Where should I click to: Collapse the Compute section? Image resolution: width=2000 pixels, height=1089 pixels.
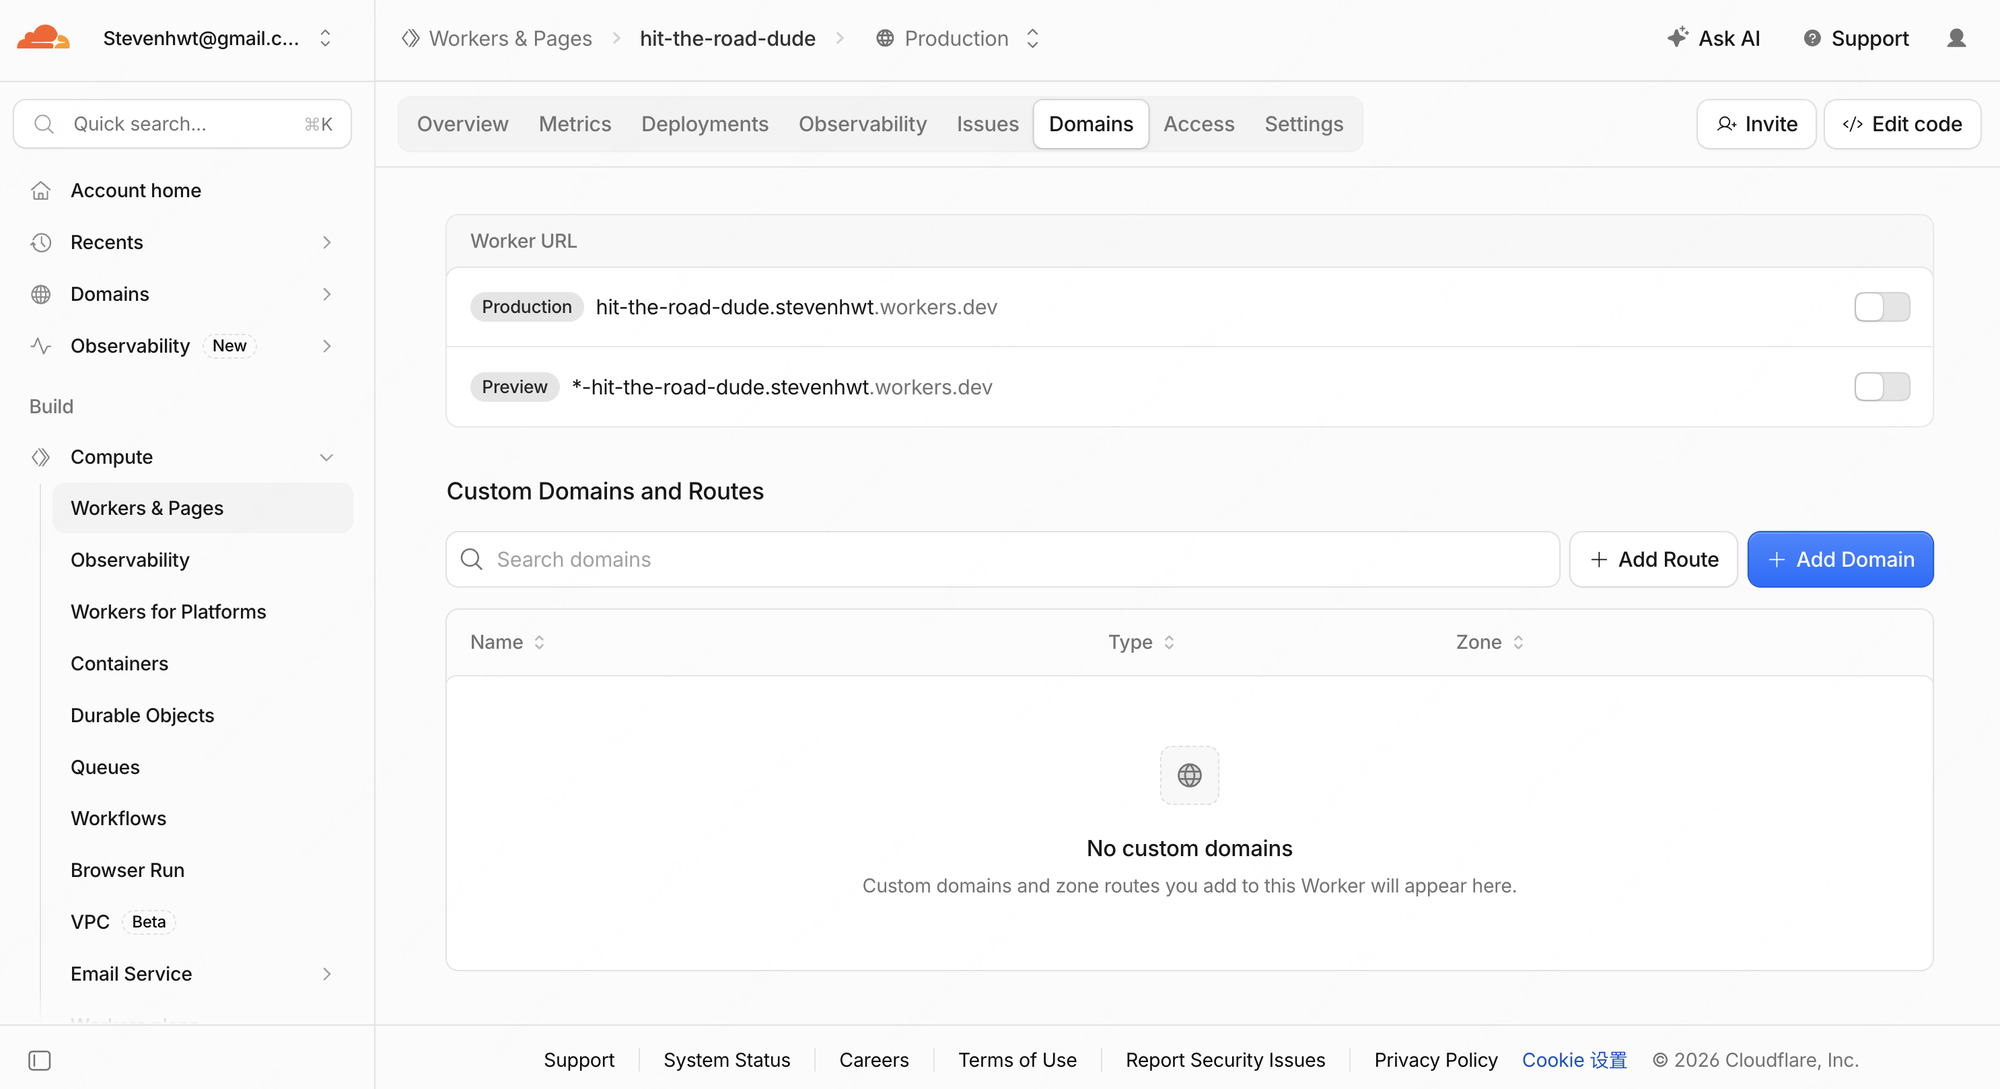(x=327, y=457)
